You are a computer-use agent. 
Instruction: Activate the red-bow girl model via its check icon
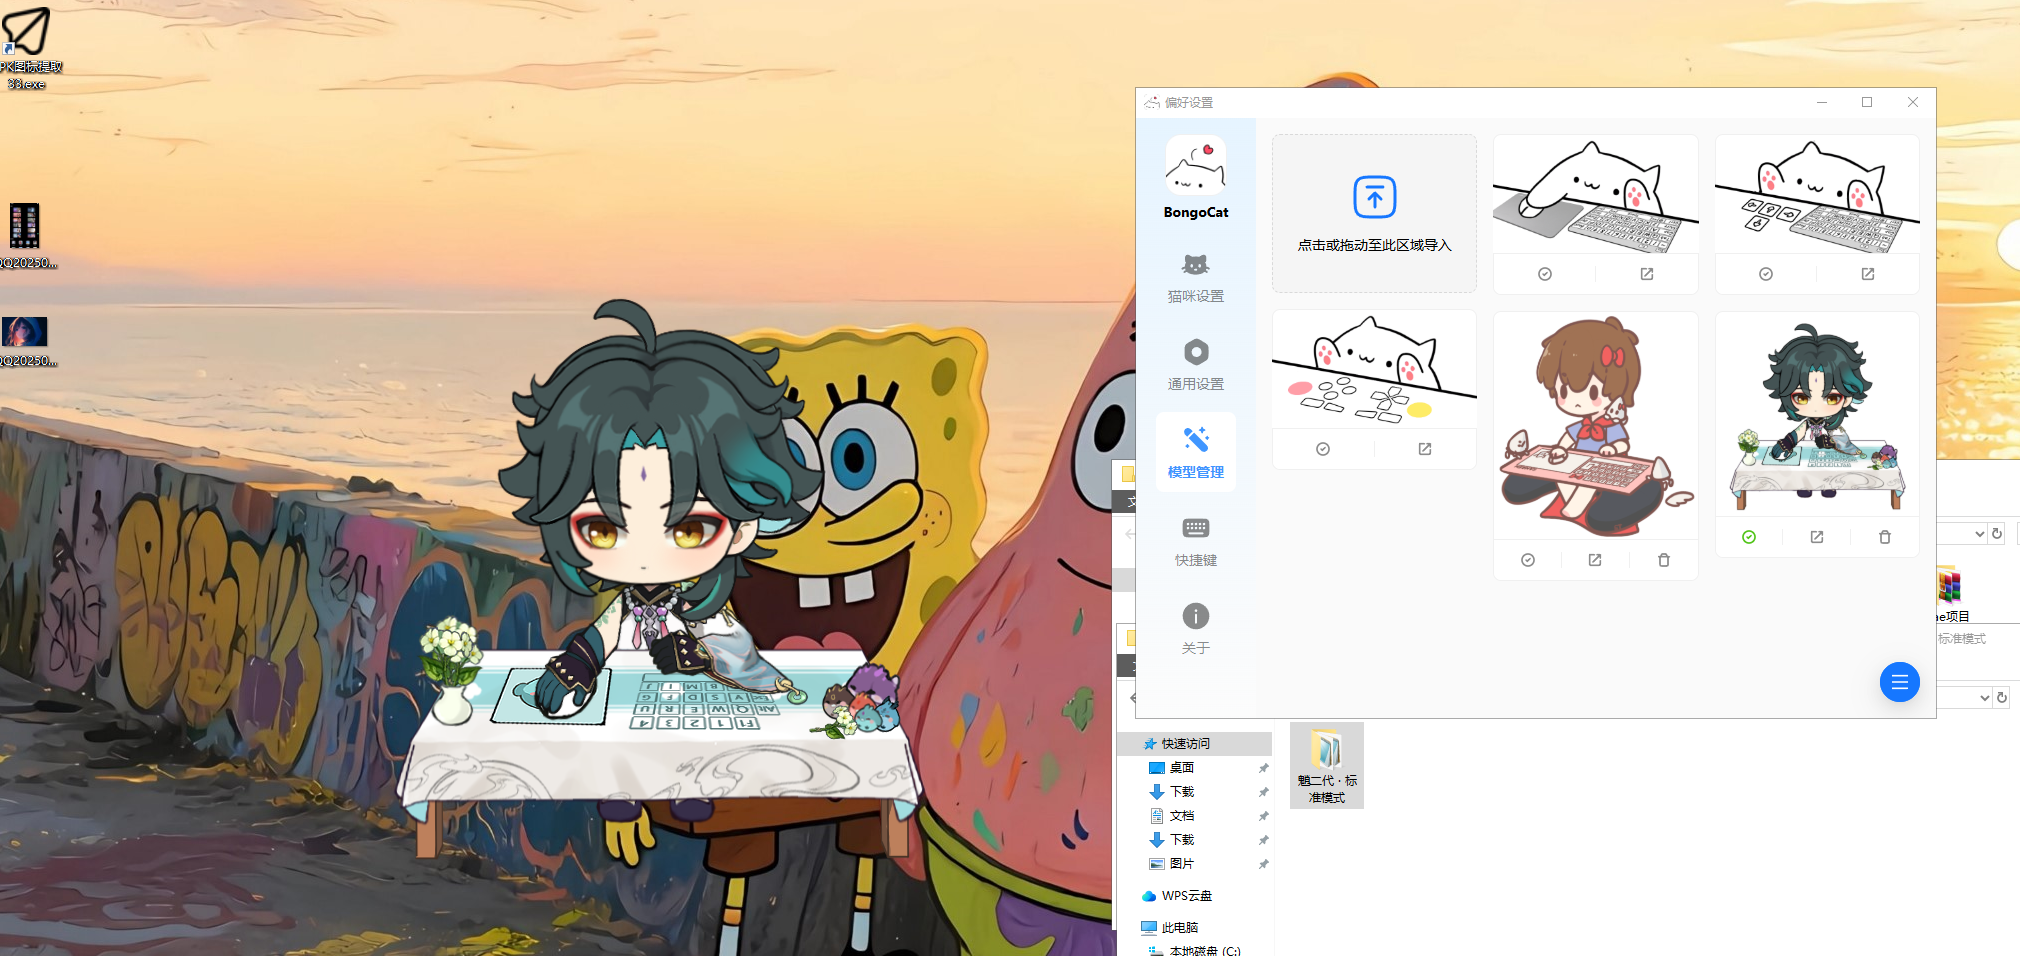1527,560
